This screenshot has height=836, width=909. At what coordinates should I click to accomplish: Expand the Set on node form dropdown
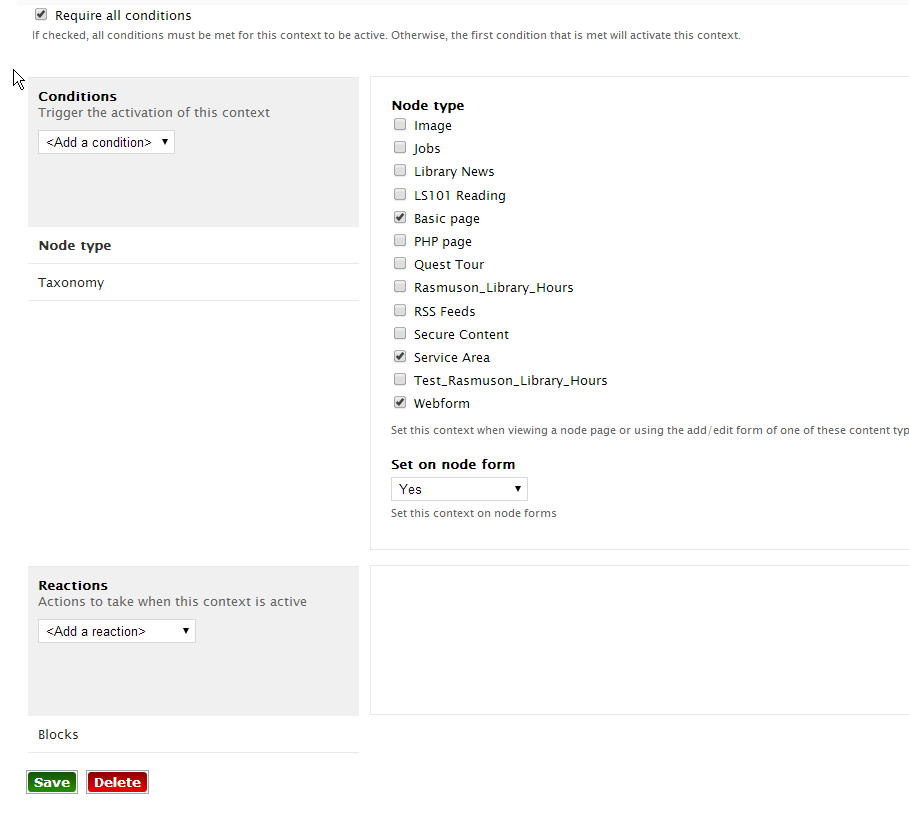pos(459,489)
